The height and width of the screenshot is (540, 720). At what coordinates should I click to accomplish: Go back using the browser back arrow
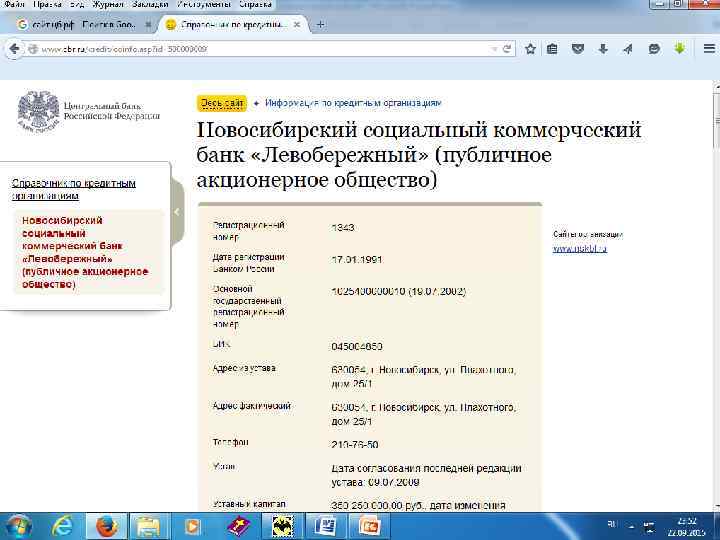coord(14,49)
